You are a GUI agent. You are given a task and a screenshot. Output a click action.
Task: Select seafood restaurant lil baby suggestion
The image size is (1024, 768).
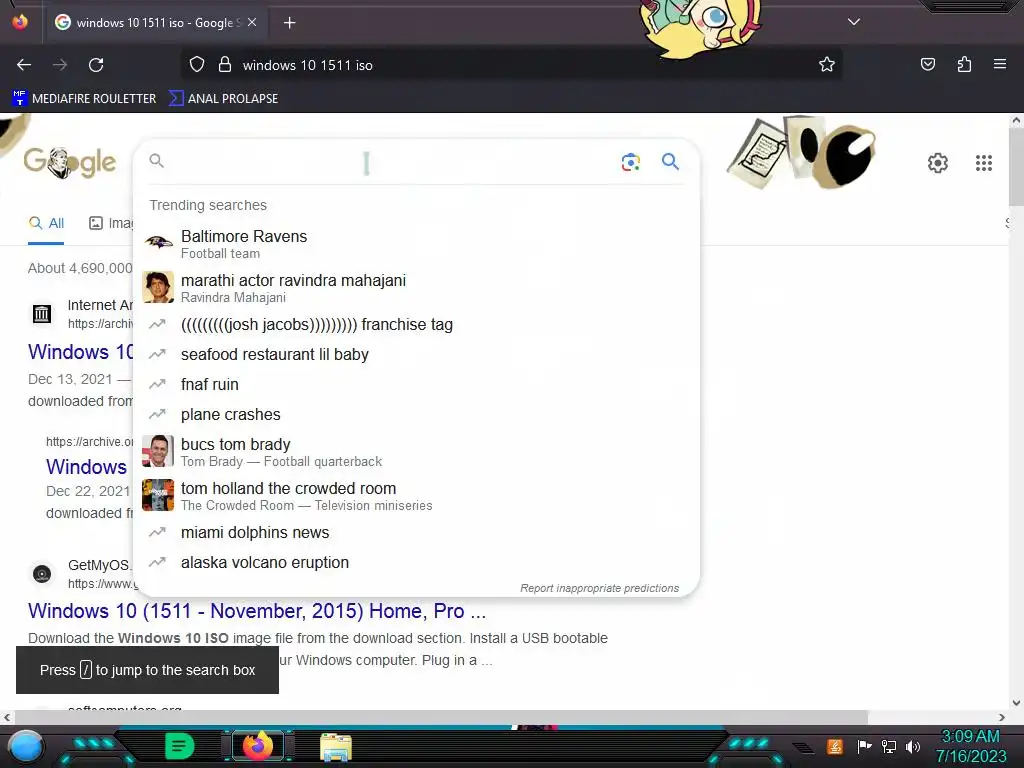pos(416,355)
